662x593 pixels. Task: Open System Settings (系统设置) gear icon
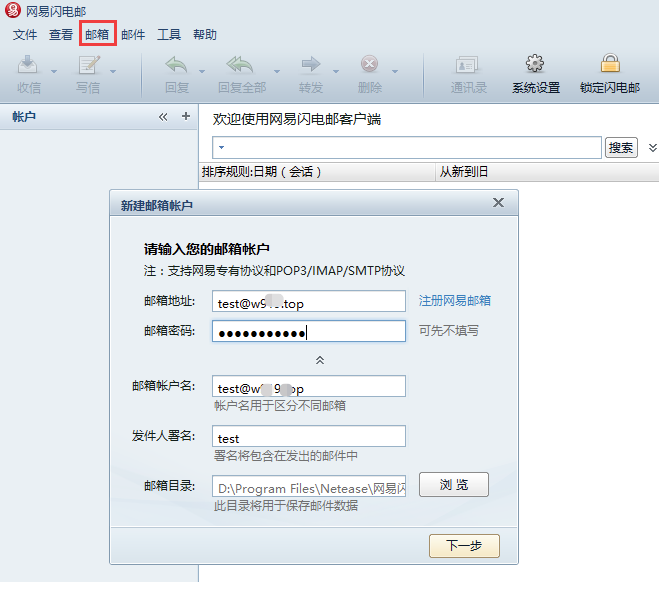535,64
